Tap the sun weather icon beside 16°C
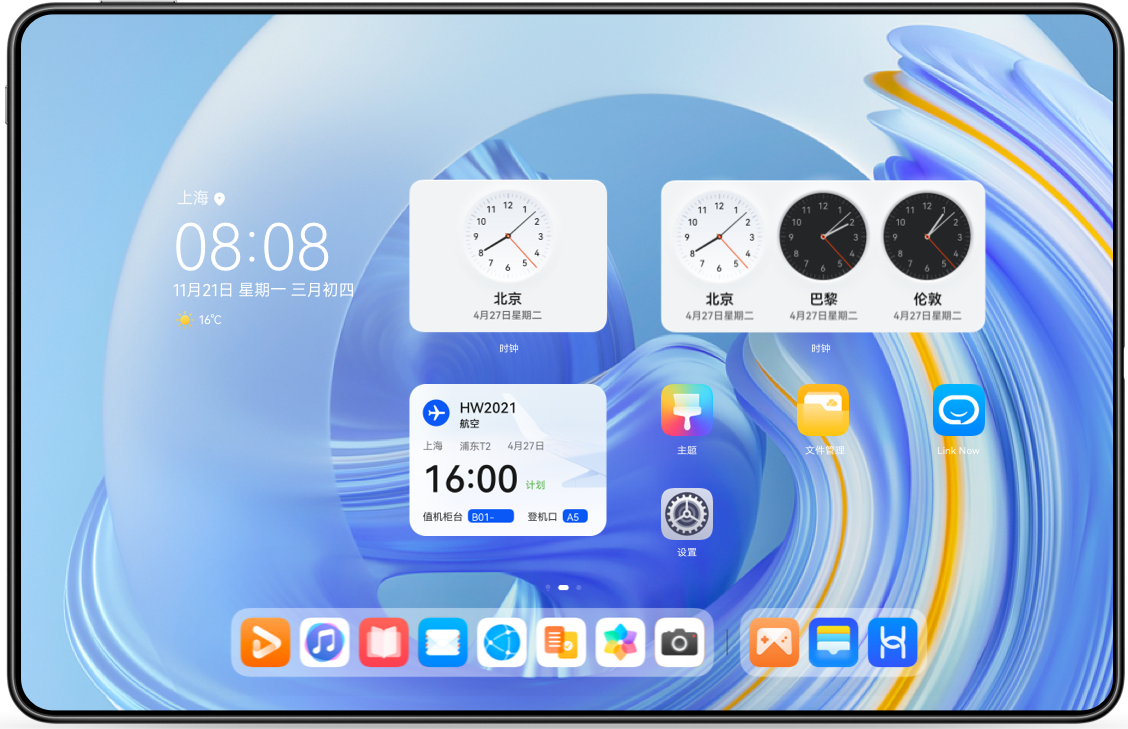Viewport: 1128px width, 729px height. tap(185, 320)
